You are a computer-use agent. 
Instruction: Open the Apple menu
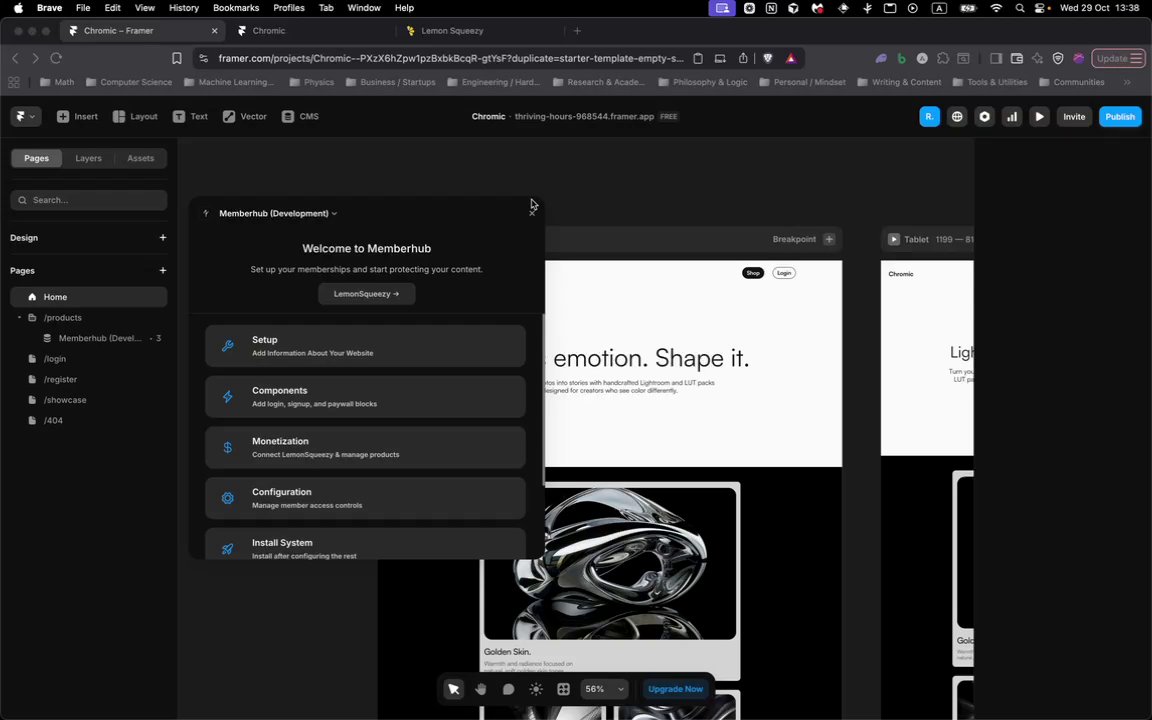coord(18,8)
